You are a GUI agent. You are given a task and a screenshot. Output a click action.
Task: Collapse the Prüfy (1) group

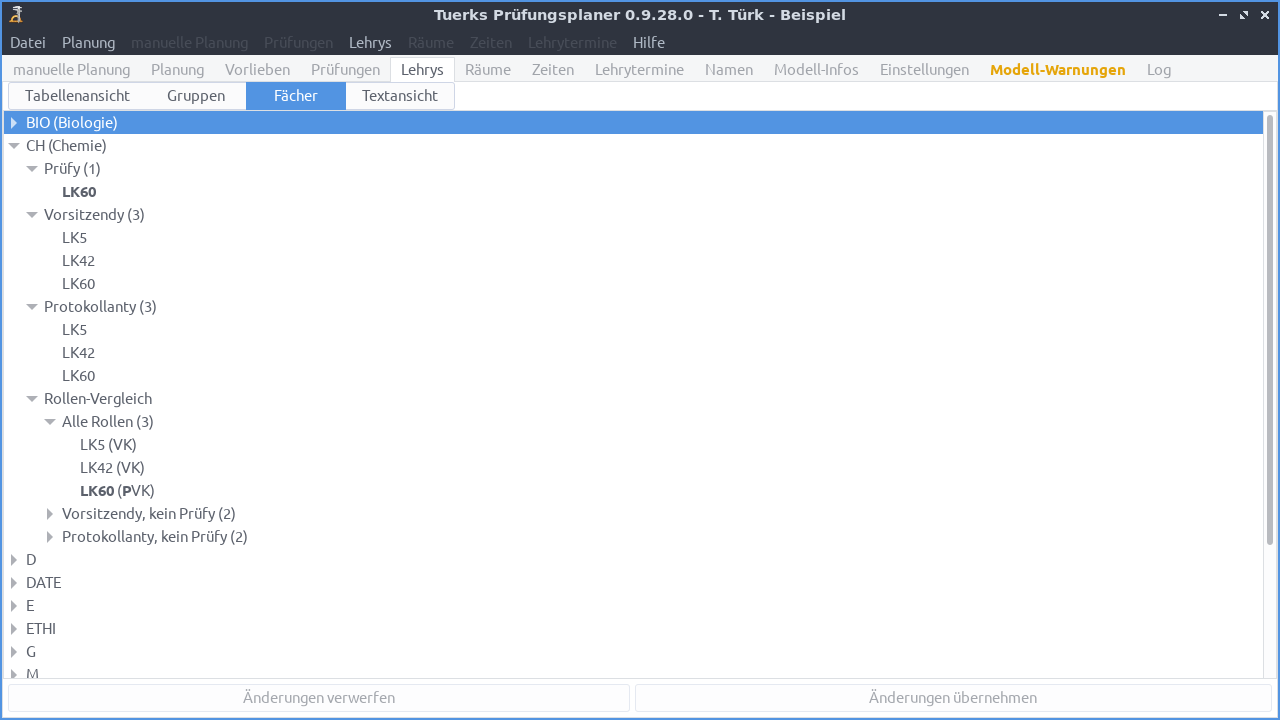[x=31, y=168]
